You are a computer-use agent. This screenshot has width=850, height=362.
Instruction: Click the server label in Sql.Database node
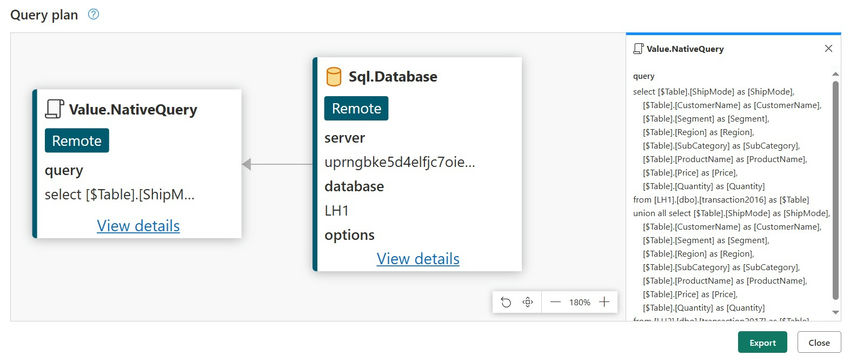(x=345, y=138)
